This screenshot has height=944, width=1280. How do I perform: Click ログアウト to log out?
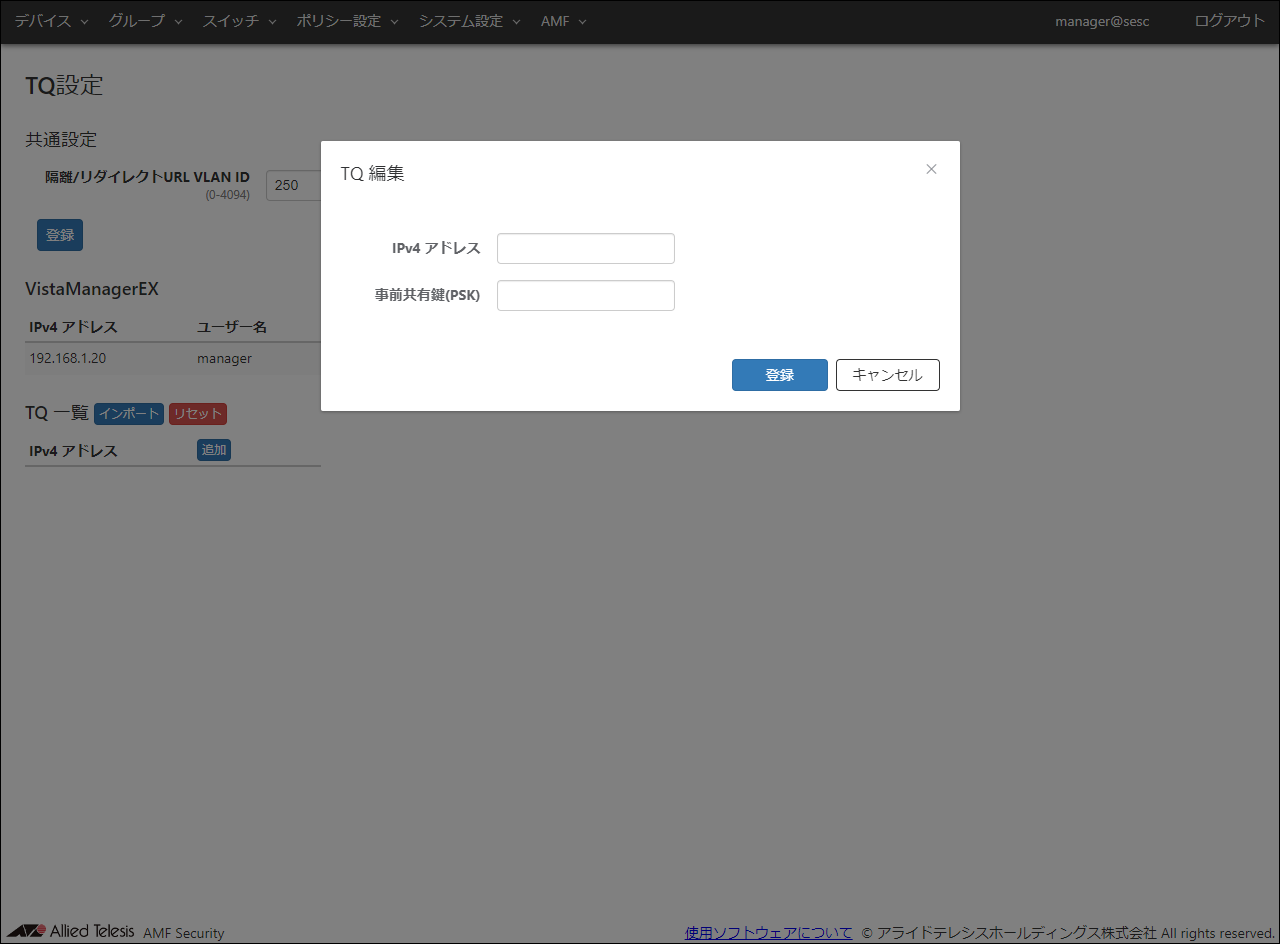click(1229, 21)
